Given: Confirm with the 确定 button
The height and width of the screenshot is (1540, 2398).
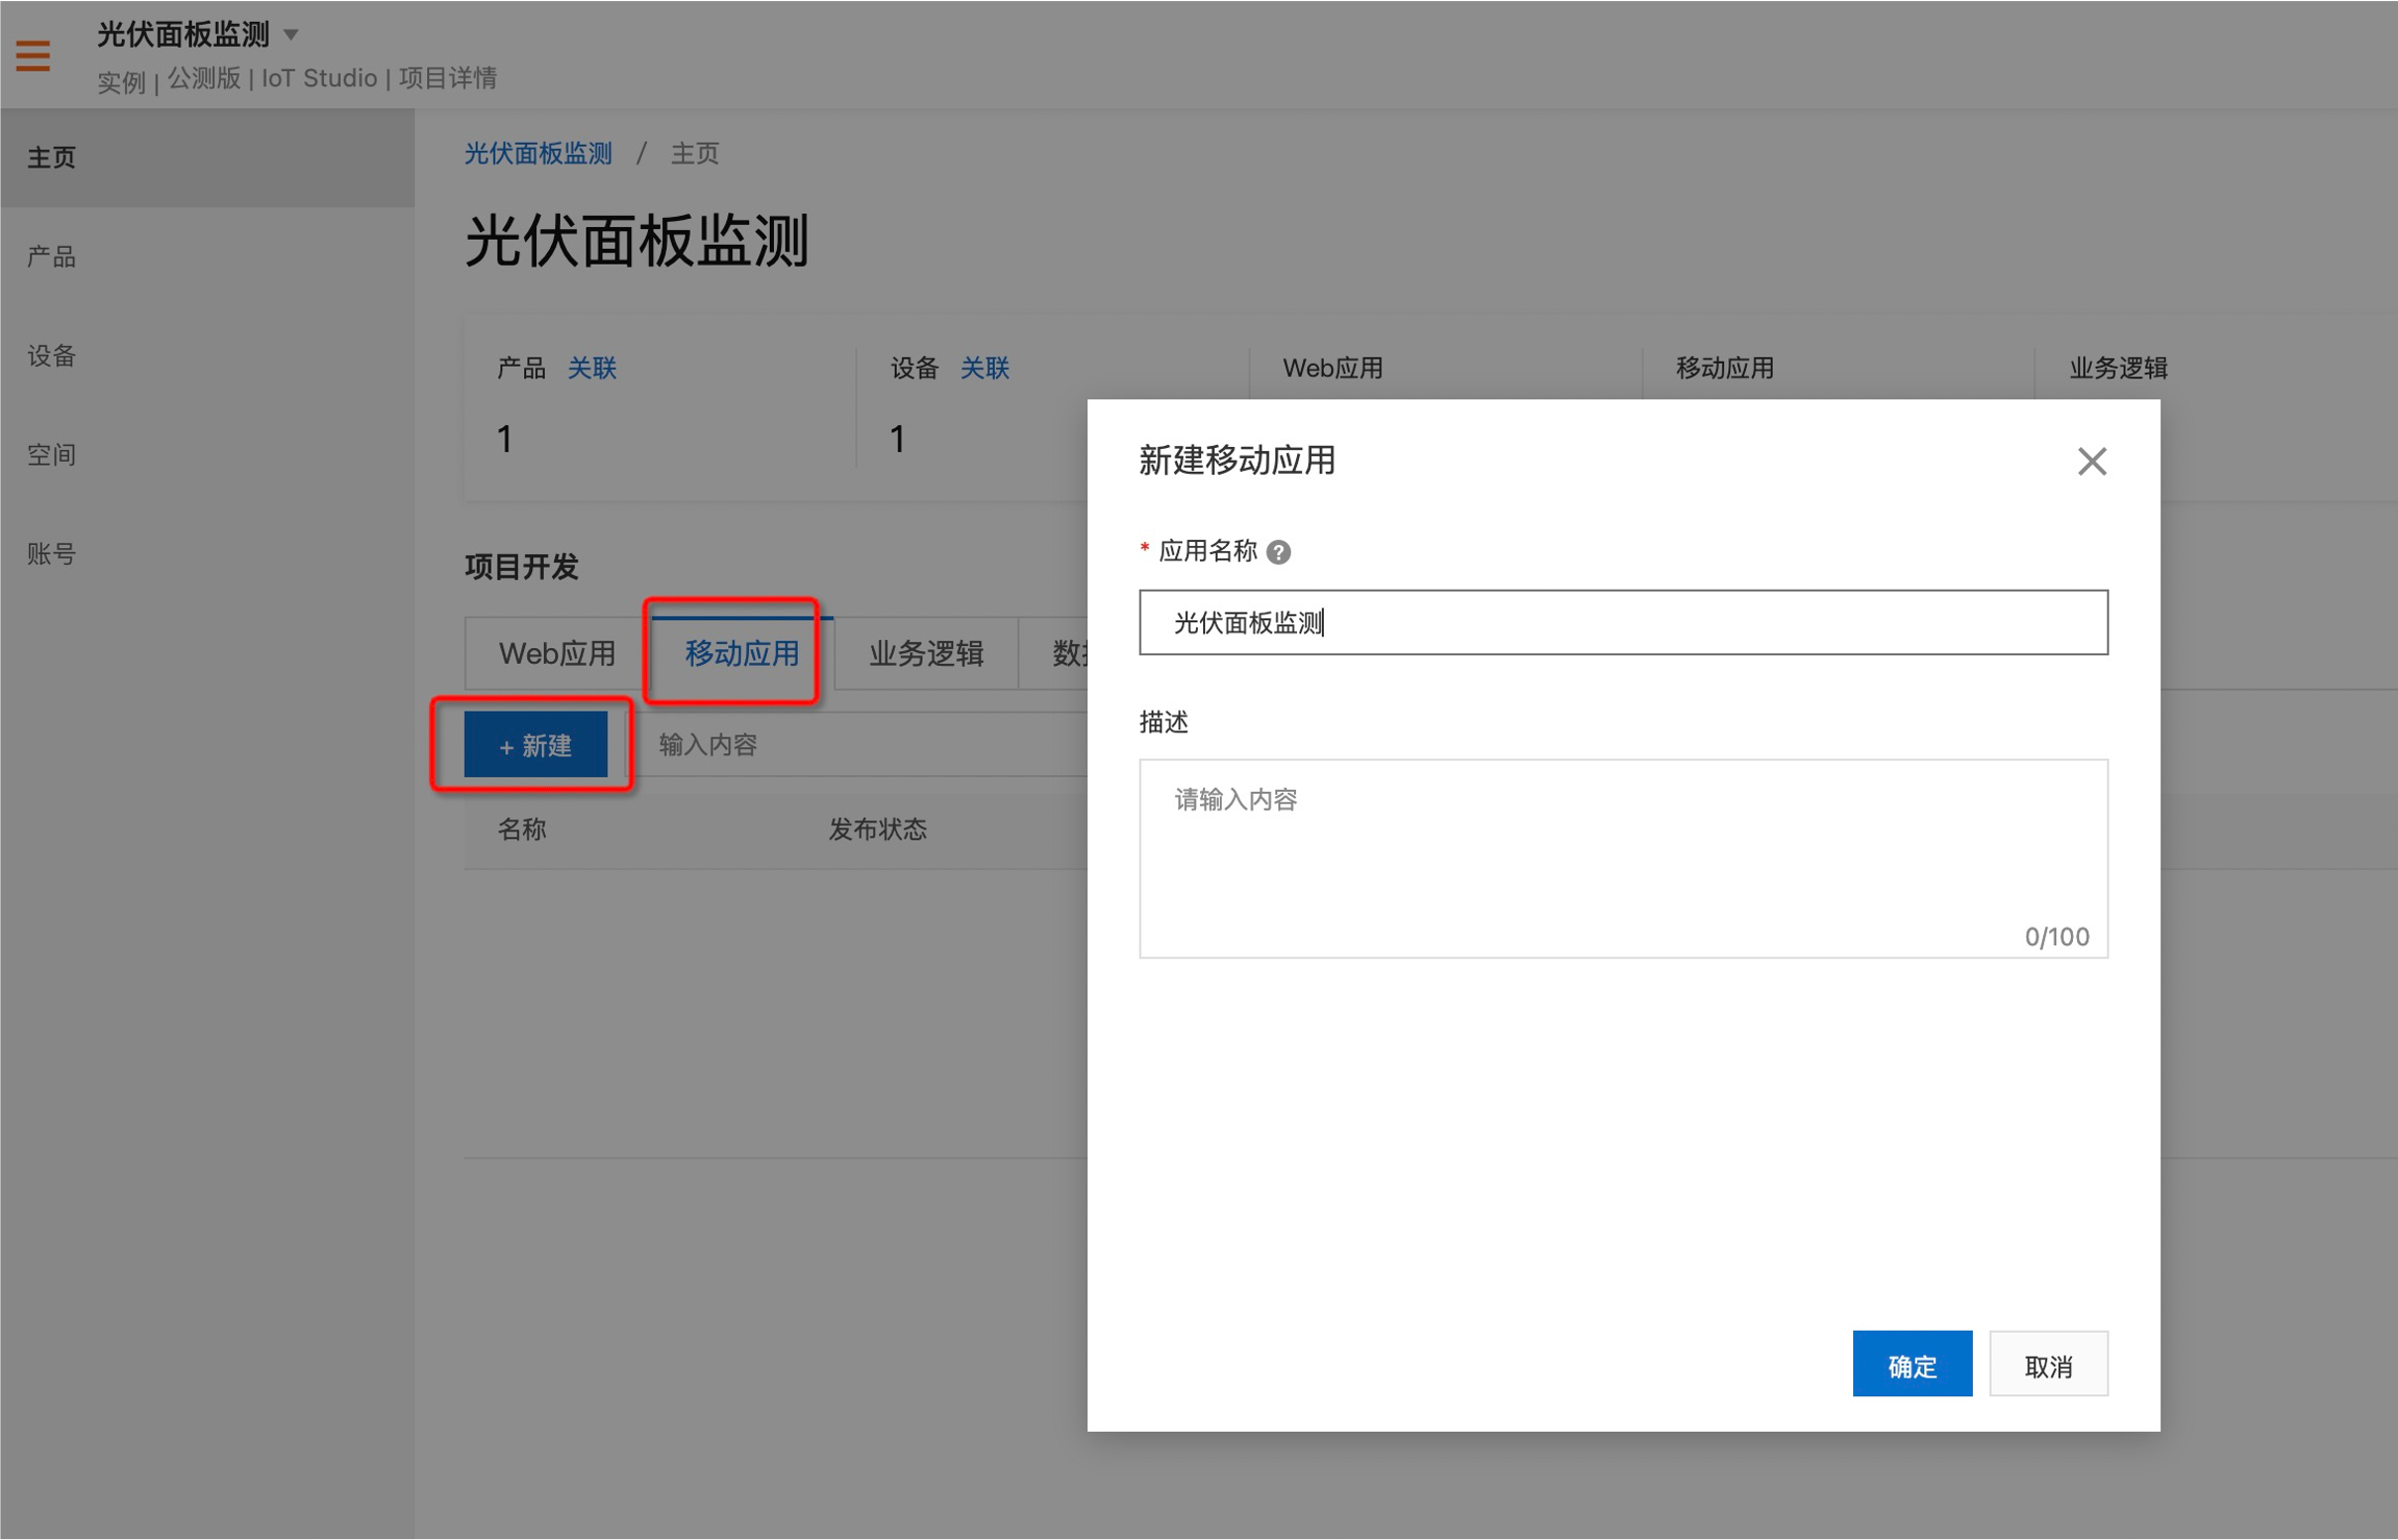Looking at the screenshot, I should (x=1912, y=1365).
